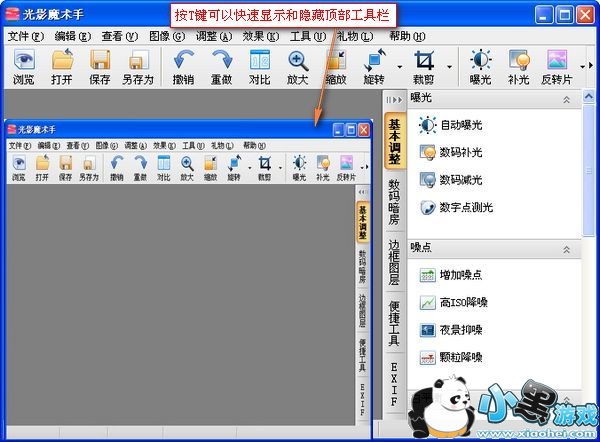Select 夜景抑噪 in the noise panel

(450, 330)
